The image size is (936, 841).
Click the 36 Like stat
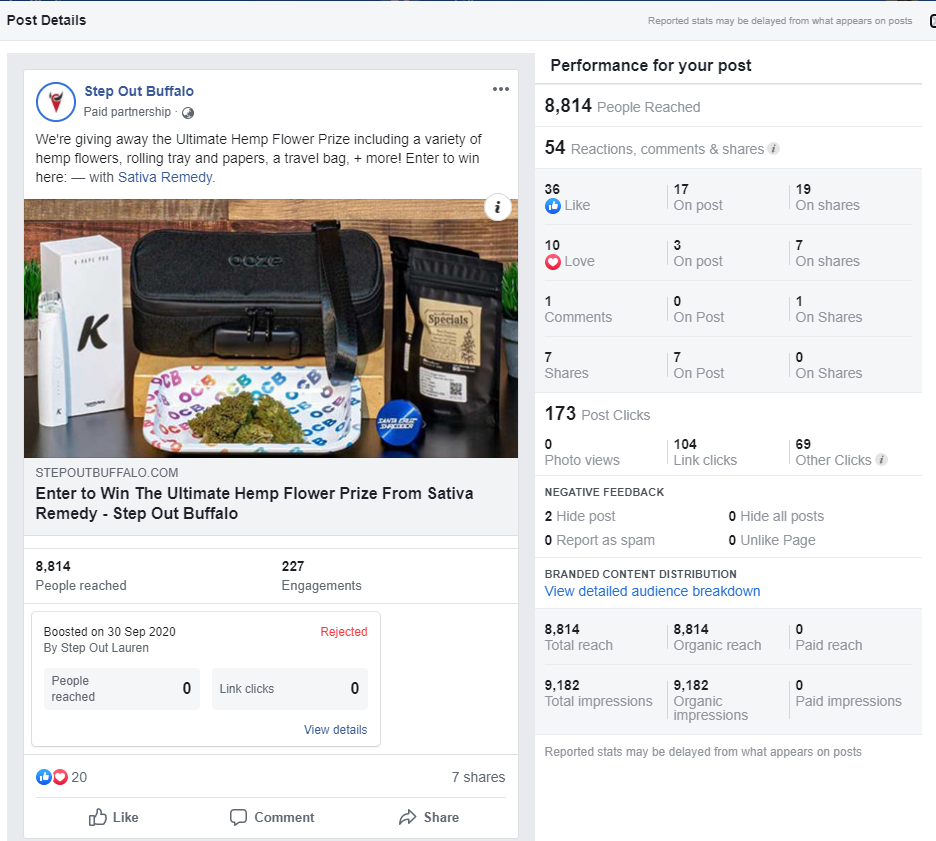tap(567, 198)
